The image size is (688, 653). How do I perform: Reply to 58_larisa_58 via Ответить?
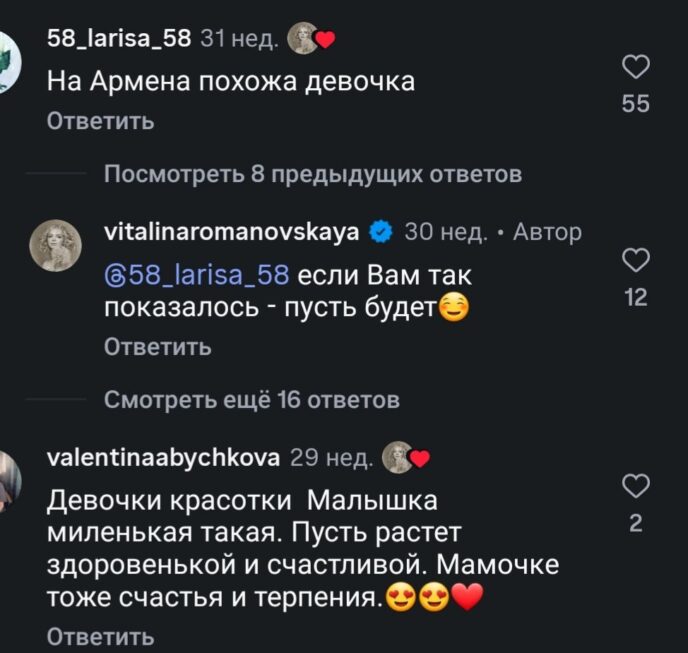coord(100,121)
